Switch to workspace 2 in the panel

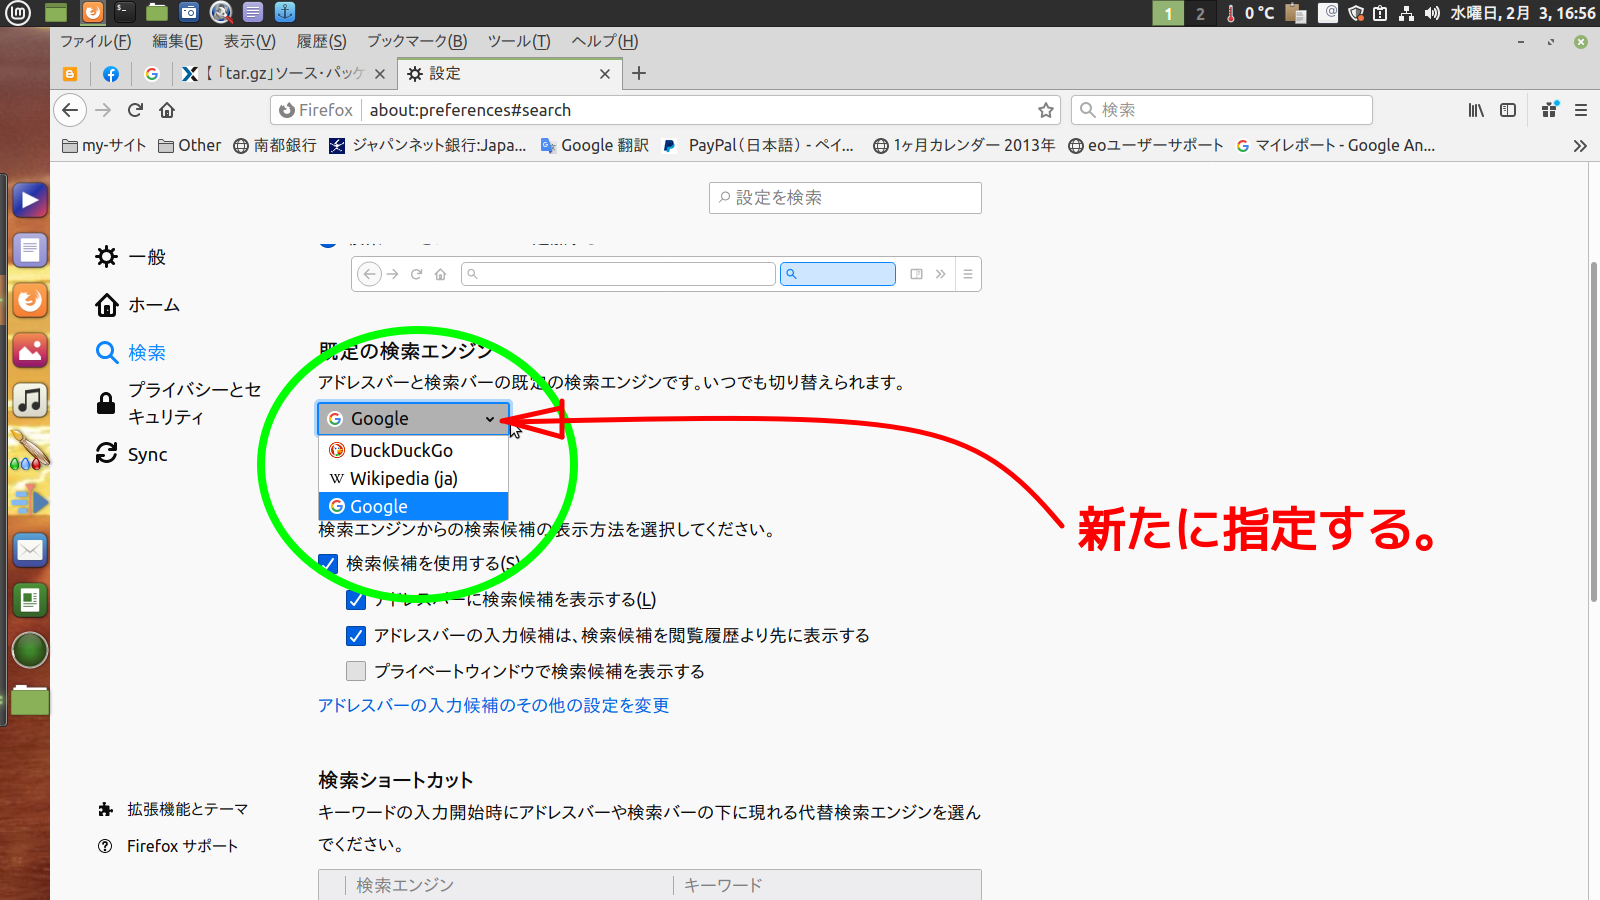point(1200,13)
